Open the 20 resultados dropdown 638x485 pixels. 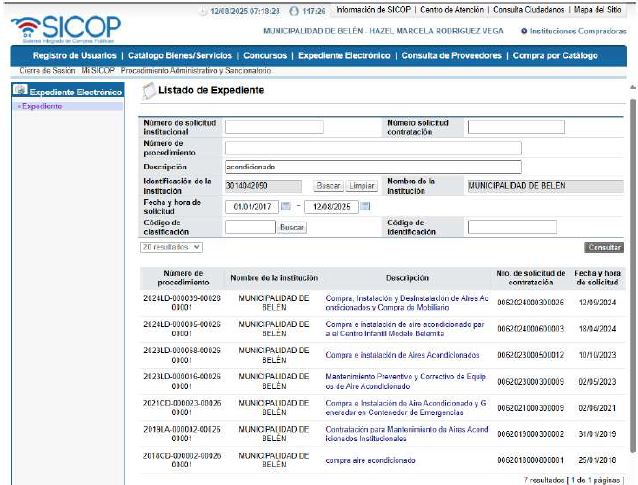[171, 247]
